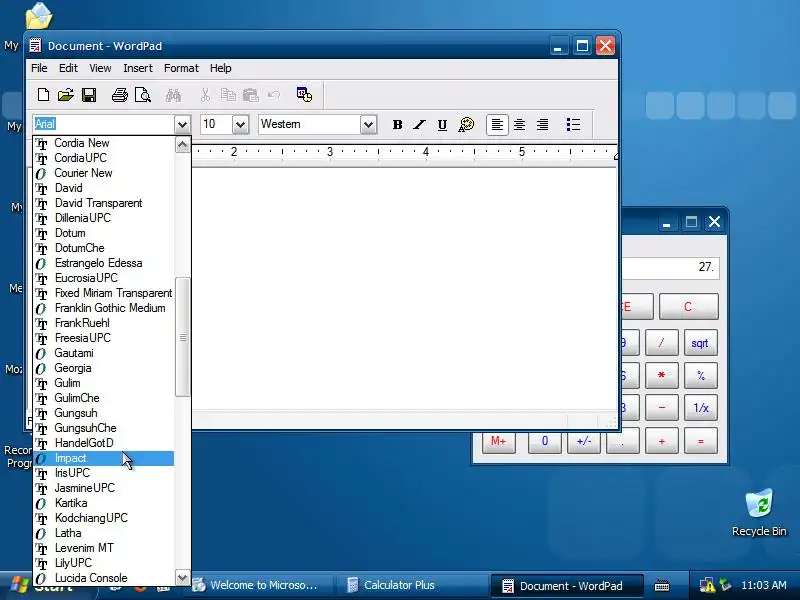The image size is (800, 600).
Task: Select Impact from the font list
Action: pos(104,458)
